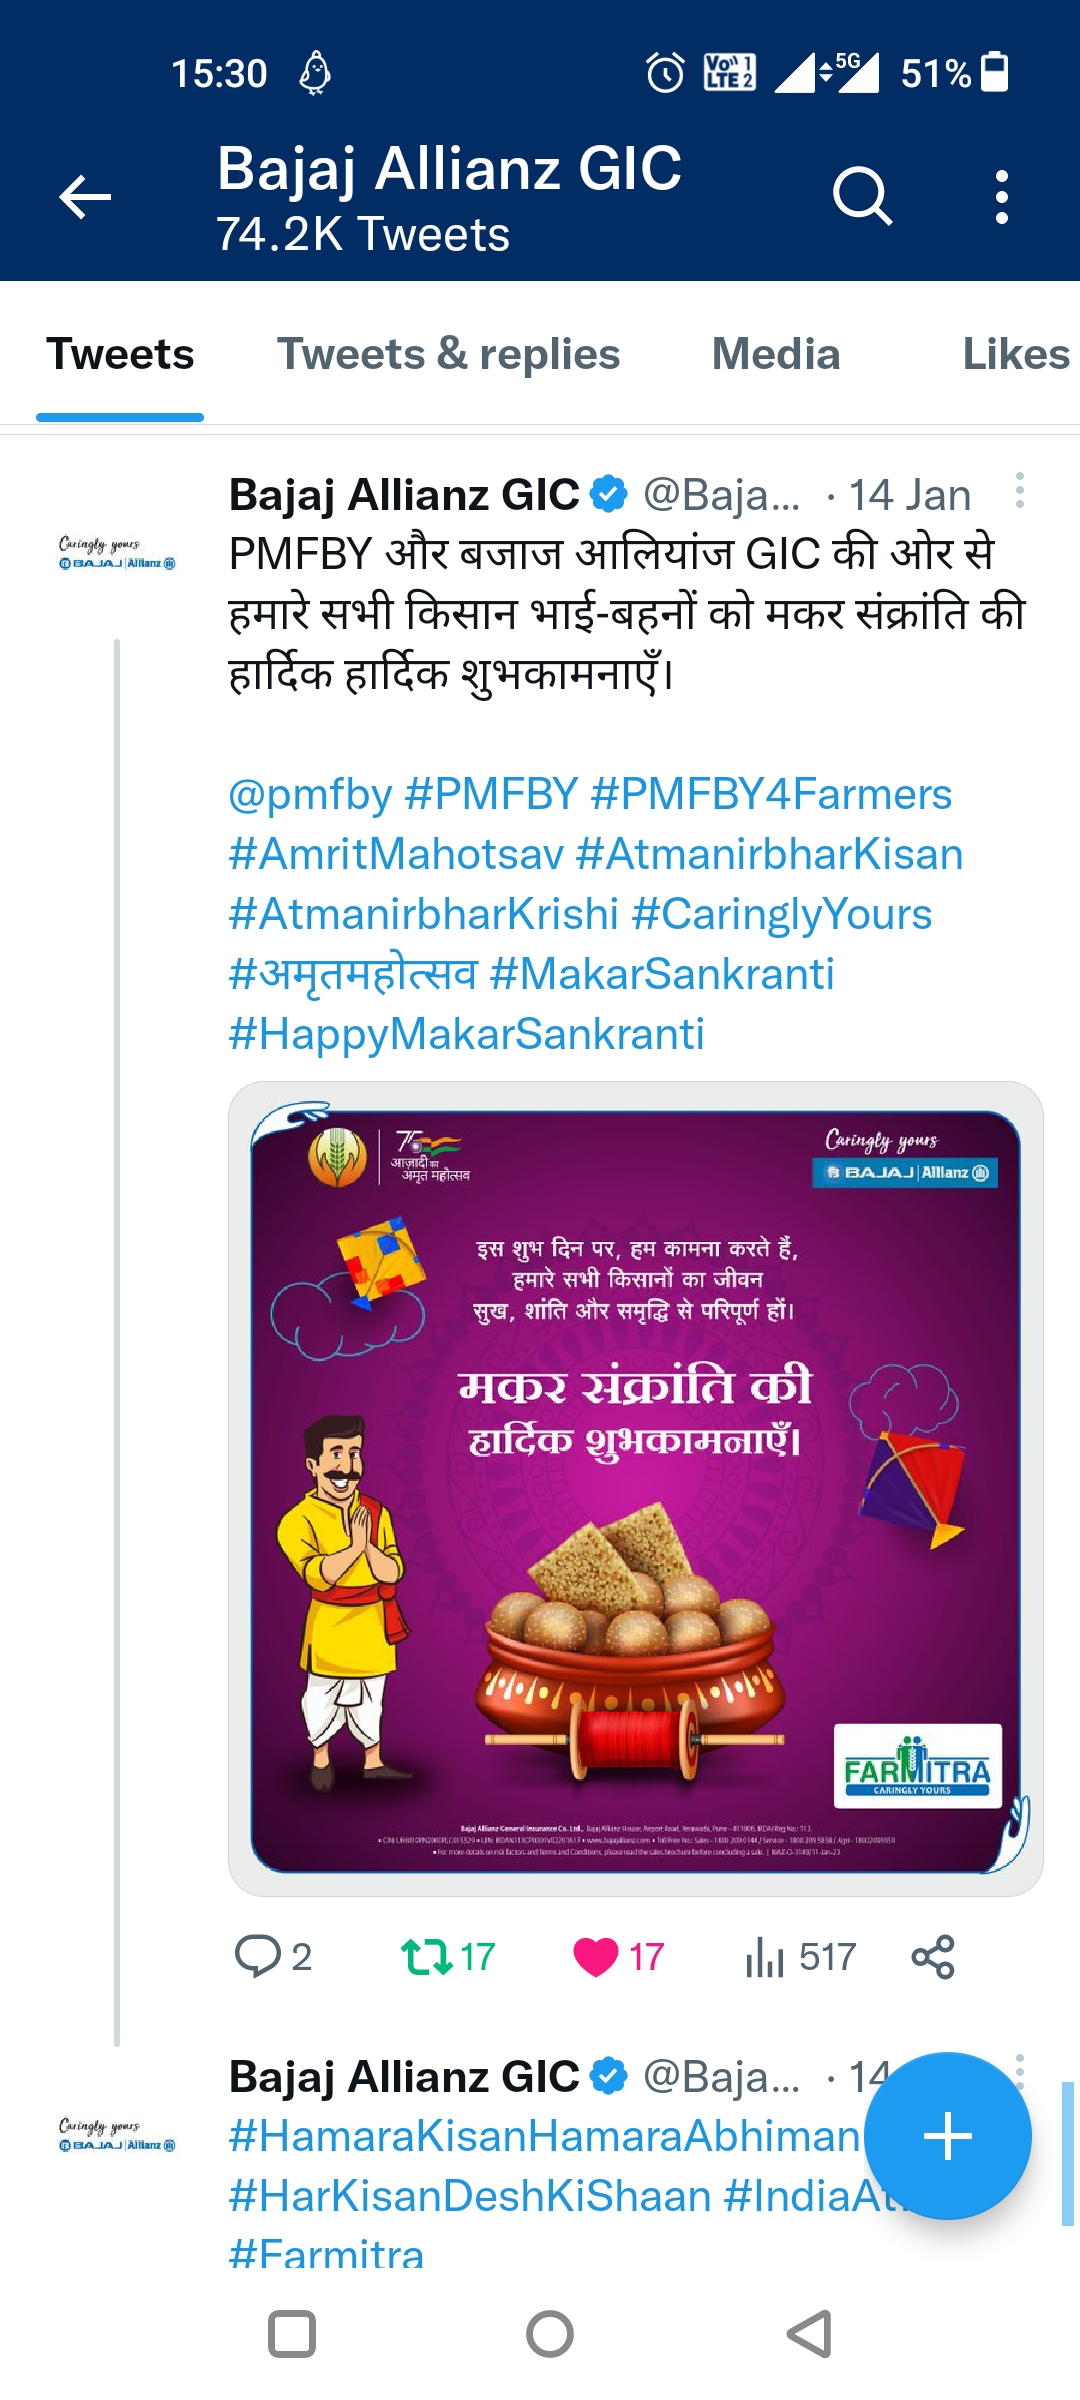The width and height of the screenshot is (1080, 2400).
Task: Open the 14 Jan tweet's more options
Action: click(1019, 491)
